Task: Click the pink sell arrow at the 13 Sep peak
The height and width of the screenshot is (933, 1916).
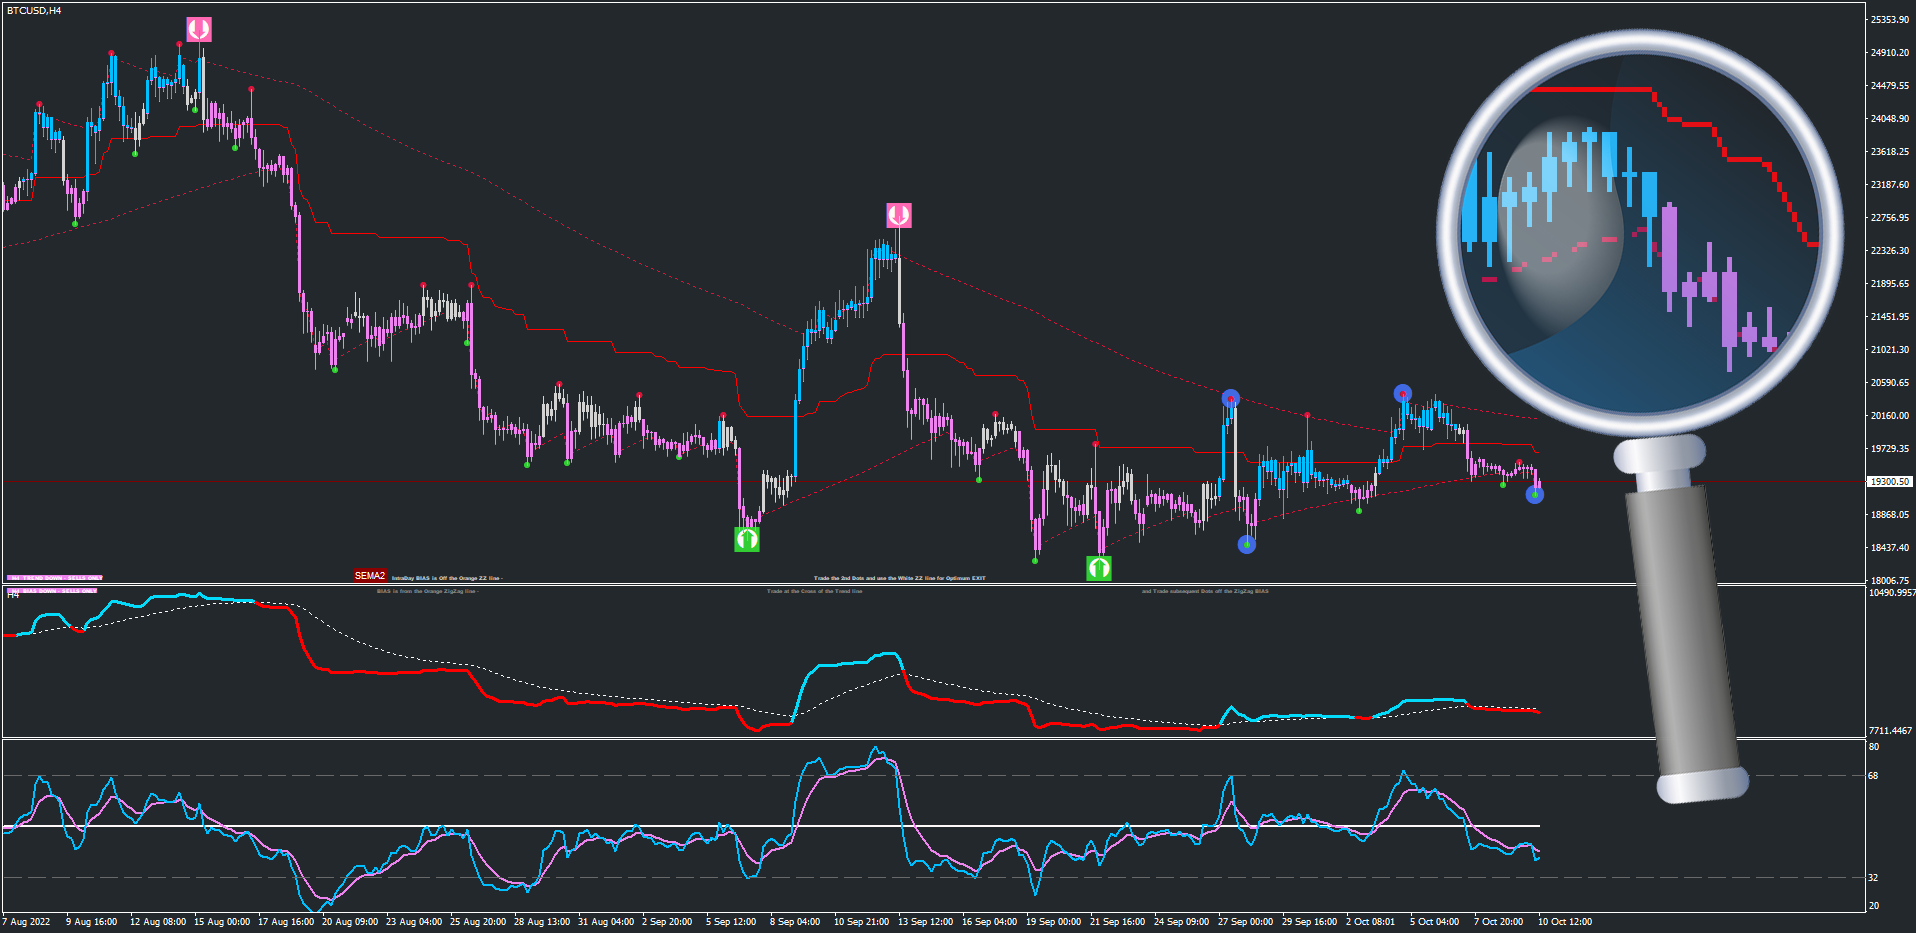Action: (899, 215)
